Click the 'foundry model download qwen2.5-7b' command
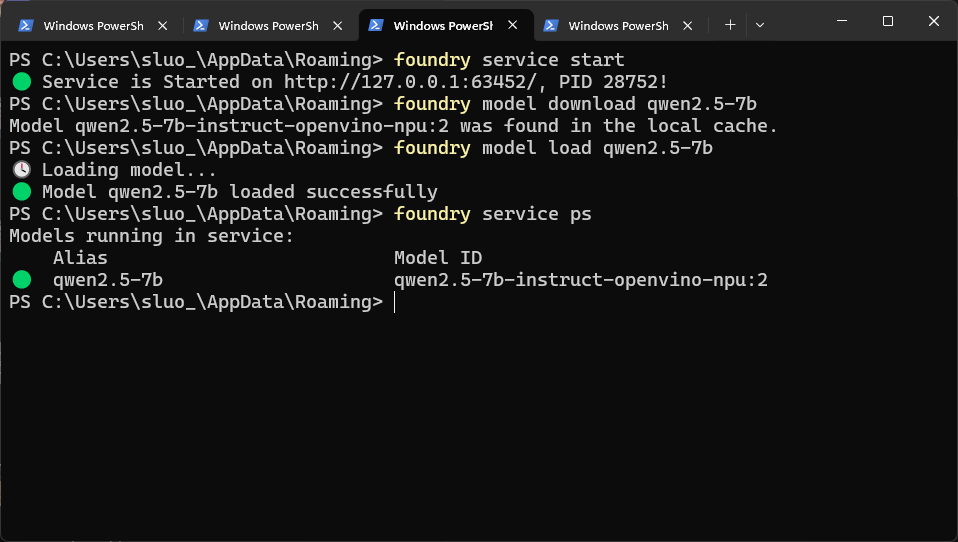958x542 pixels. [575, 104]
